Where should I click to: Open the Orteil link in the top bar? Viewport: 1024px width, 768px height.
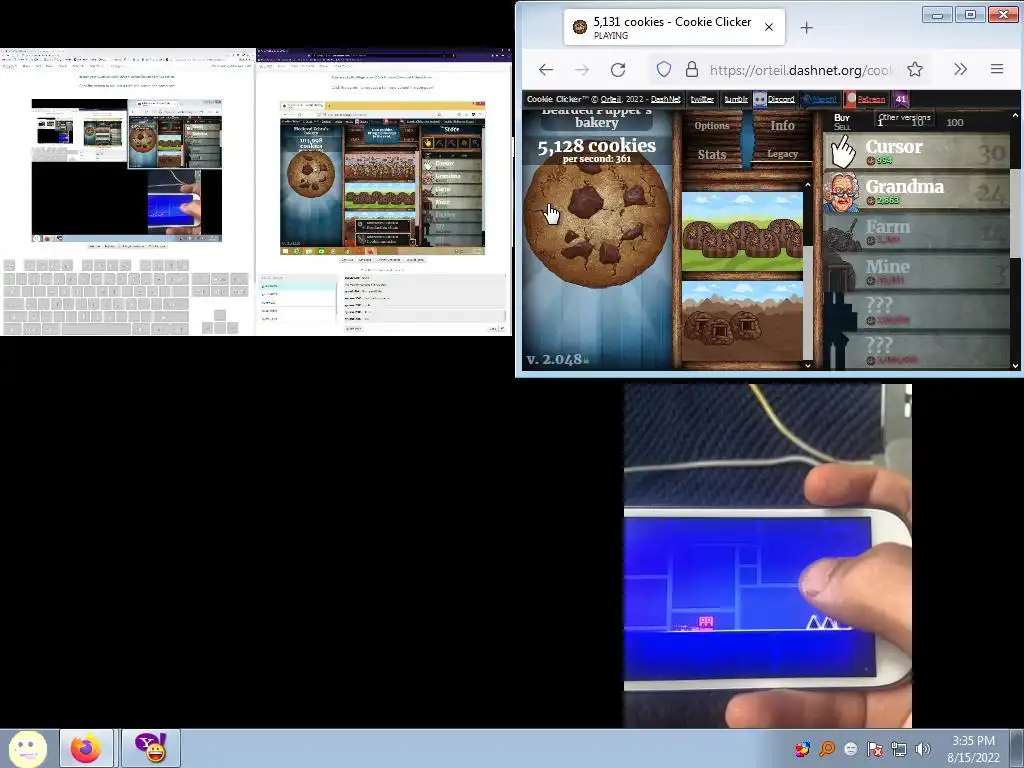point(611,99)
